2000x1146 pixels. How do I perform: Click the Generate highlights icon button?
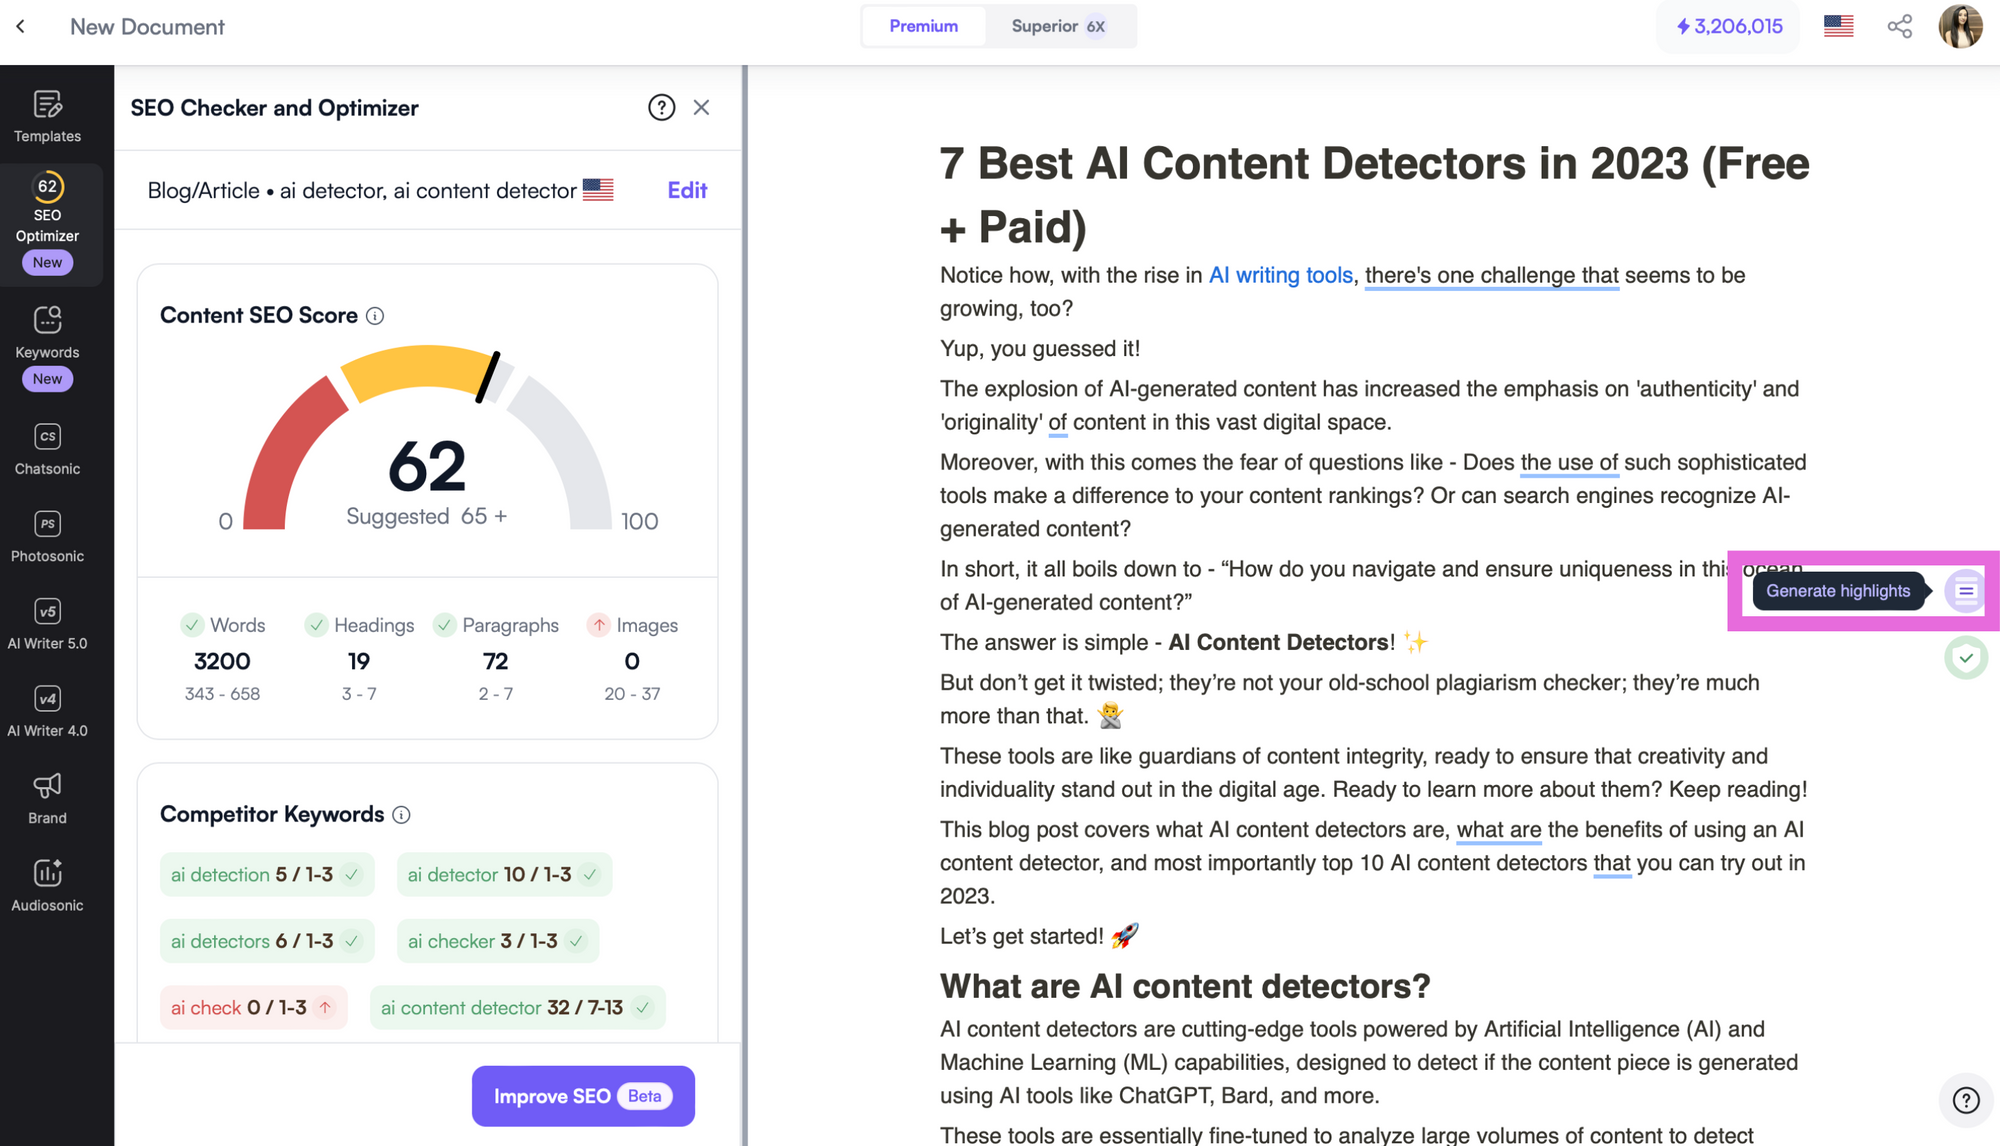pyautogui.click(x=1965, y=591)
